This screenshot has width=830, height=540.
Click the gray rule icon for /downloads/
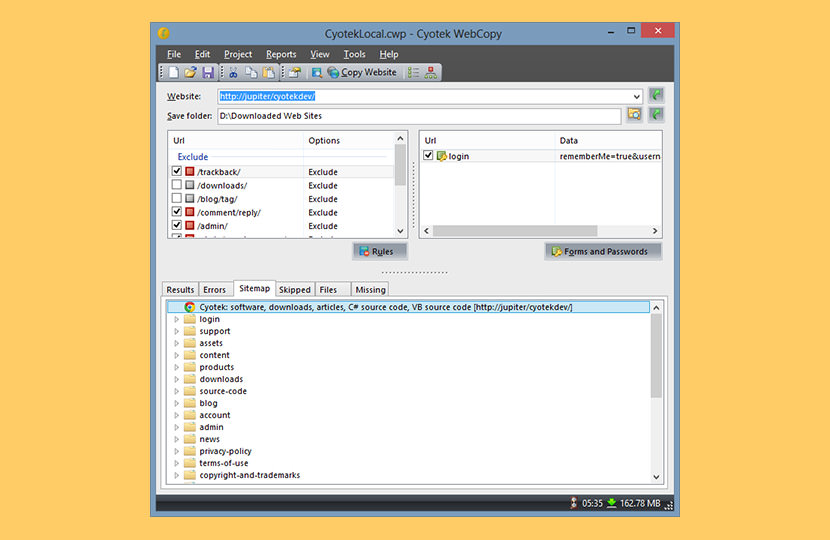pyautogui.click(x=190, y=185)
